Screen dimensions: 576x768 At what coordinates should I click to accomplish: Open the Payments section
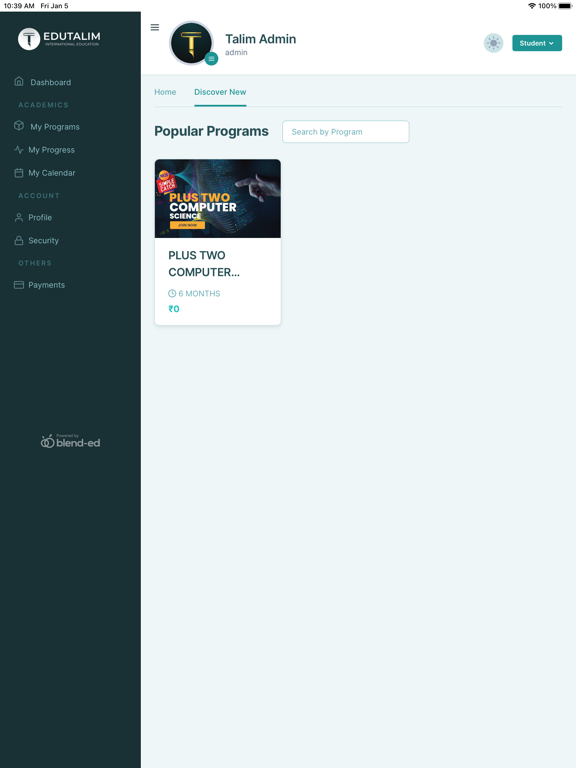[47, 285]
